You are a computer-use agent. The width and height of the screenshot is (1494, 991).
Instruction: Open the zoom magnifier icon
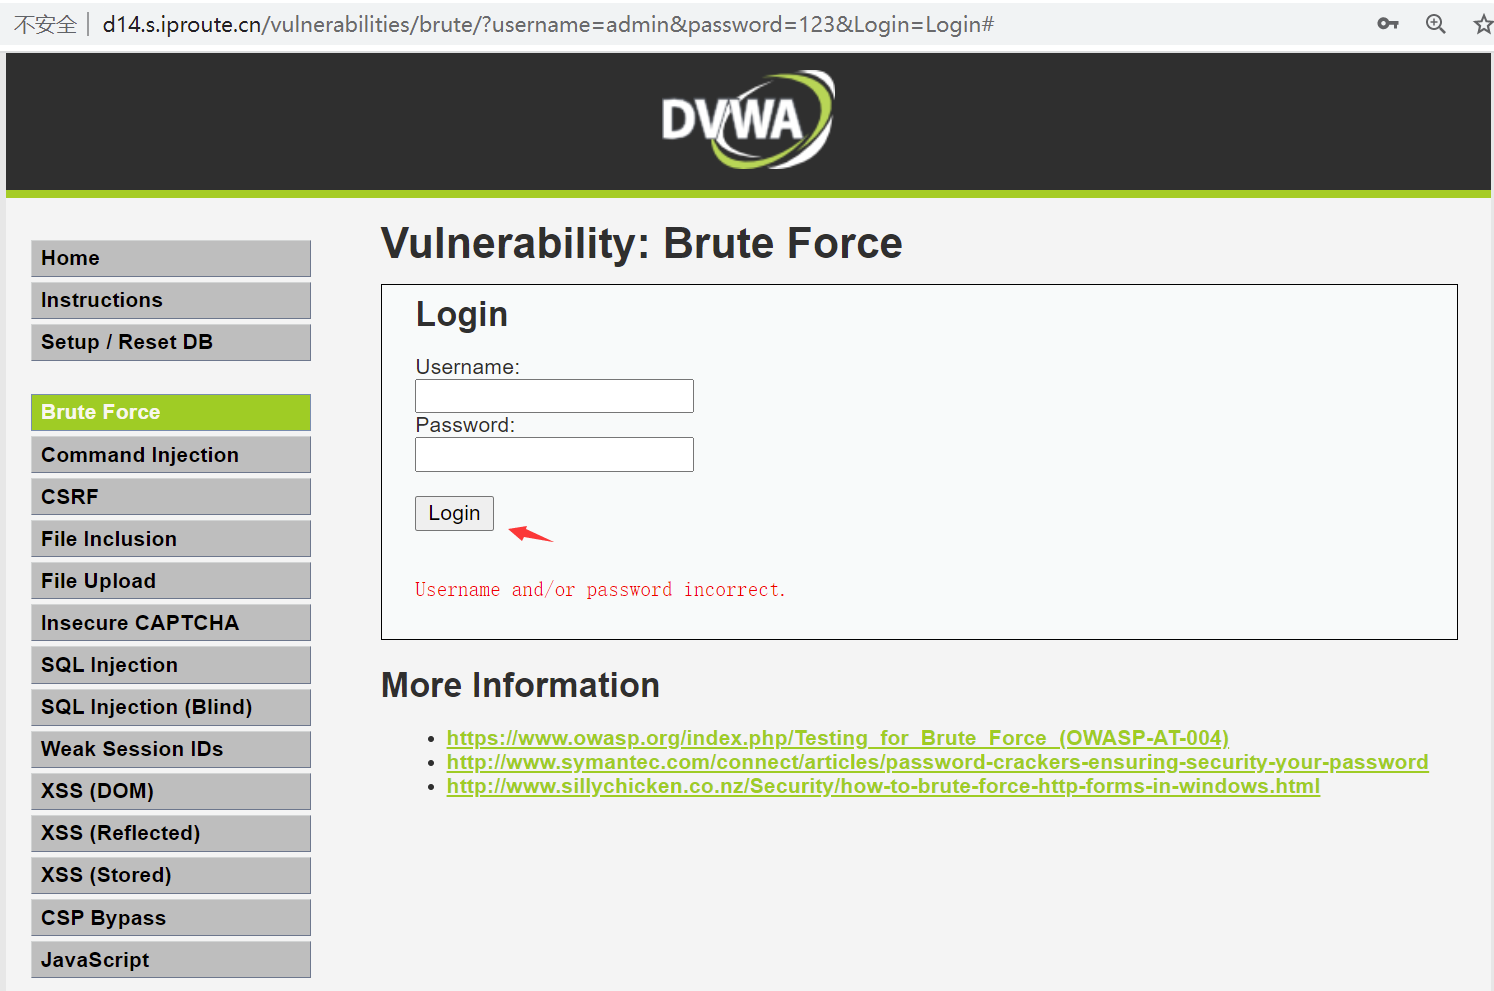(1435, 24)
